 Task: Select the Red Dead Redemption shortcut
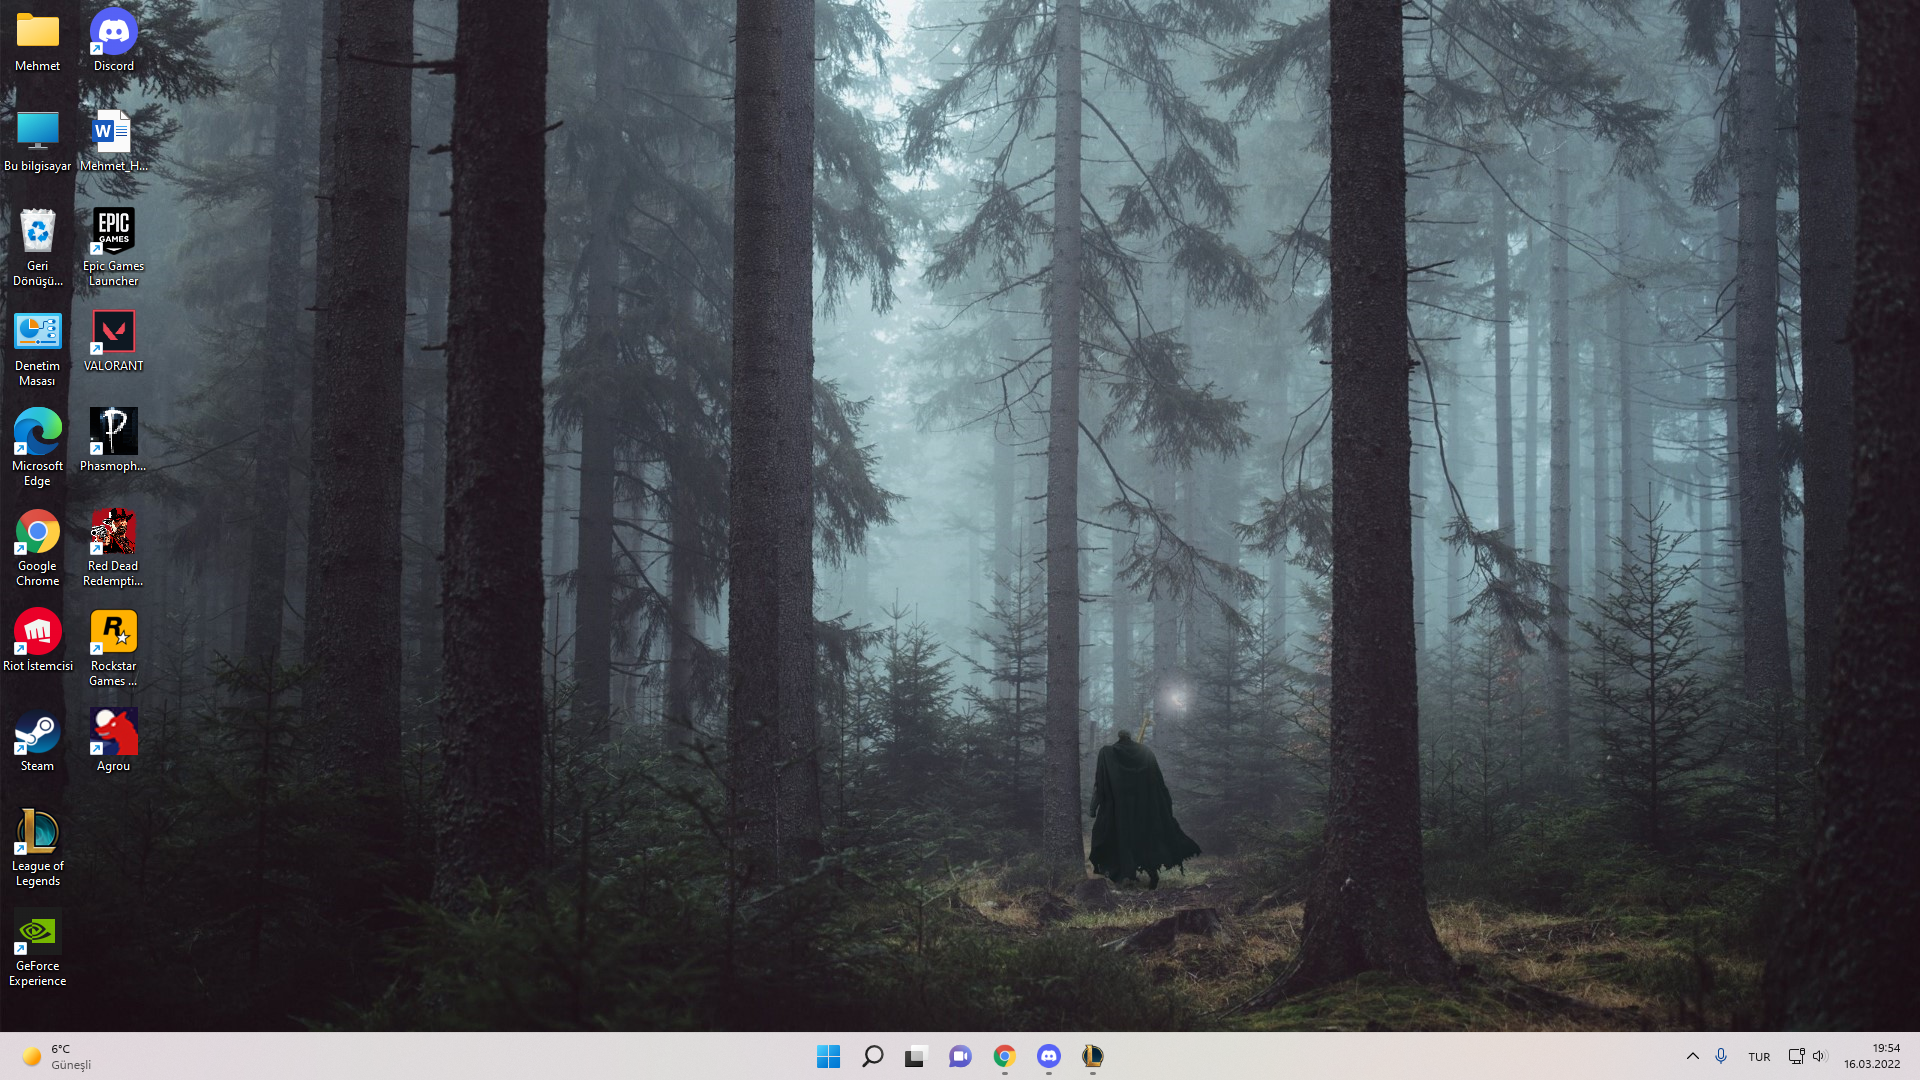[x=114, y=548]
